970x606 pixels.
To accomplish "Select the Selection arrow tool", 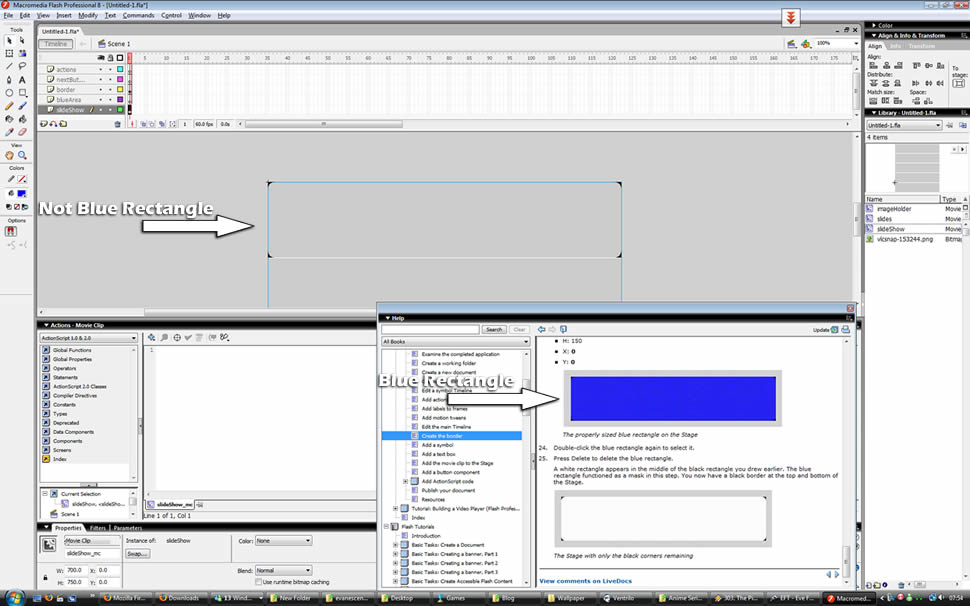I will point(9,40).
